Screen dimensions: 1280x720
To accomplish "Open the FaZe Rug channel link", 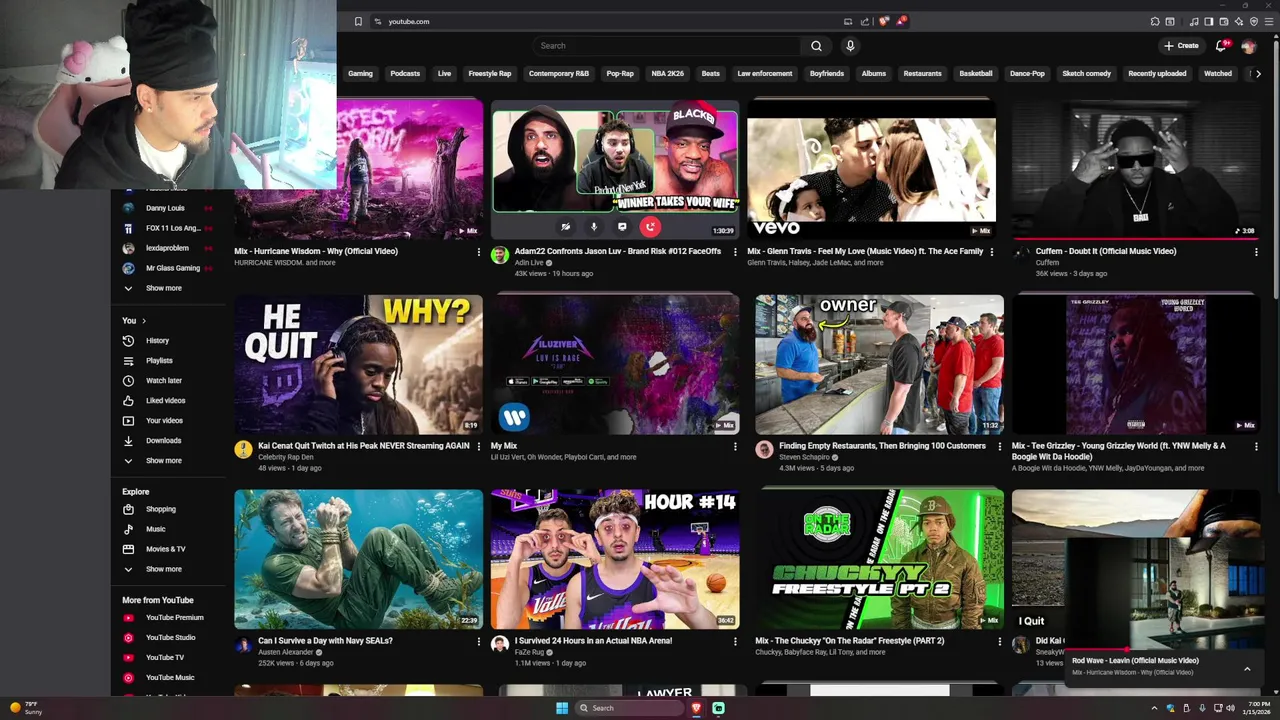I will tap(530, 652).
